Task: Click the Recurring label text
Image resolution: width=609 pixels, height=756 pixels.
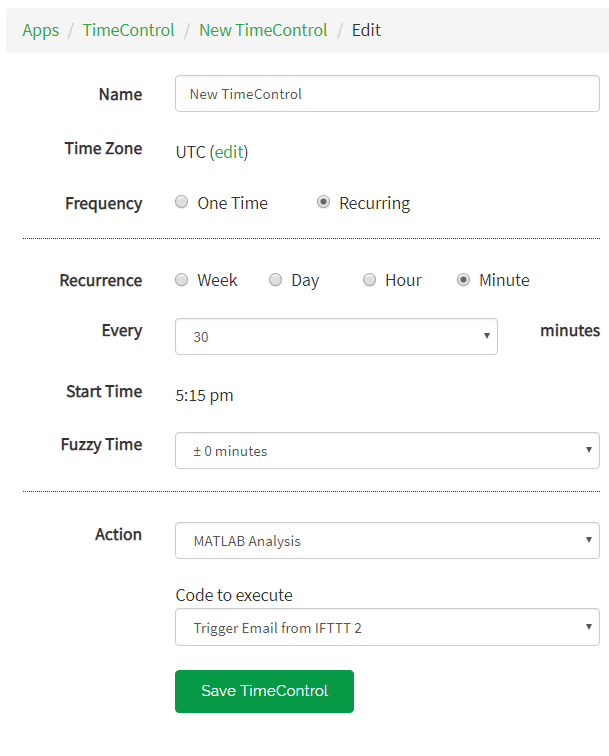Action: (375, 203)
